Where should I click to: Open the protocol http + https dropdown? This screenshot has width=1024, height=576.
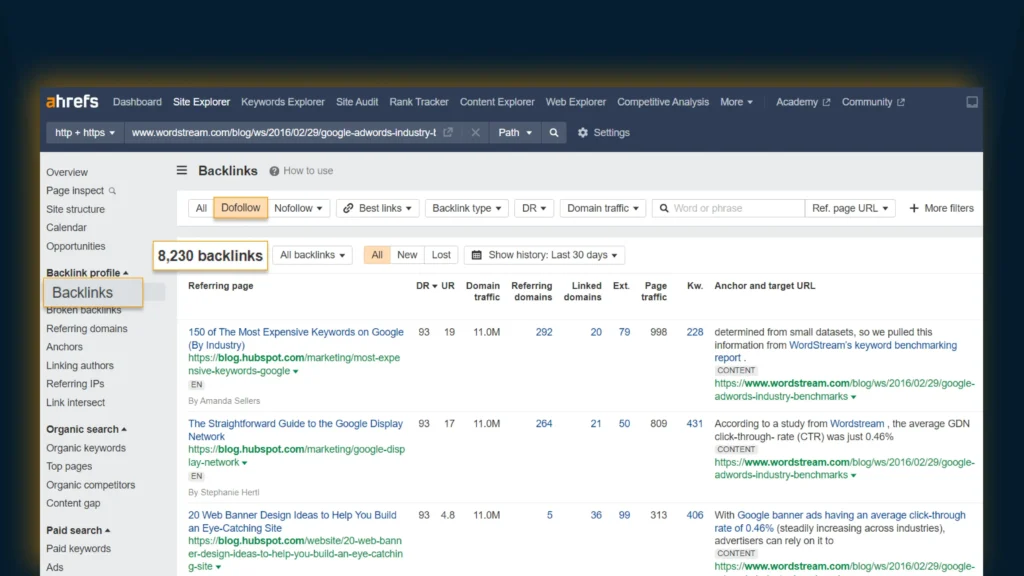point(85,133)
